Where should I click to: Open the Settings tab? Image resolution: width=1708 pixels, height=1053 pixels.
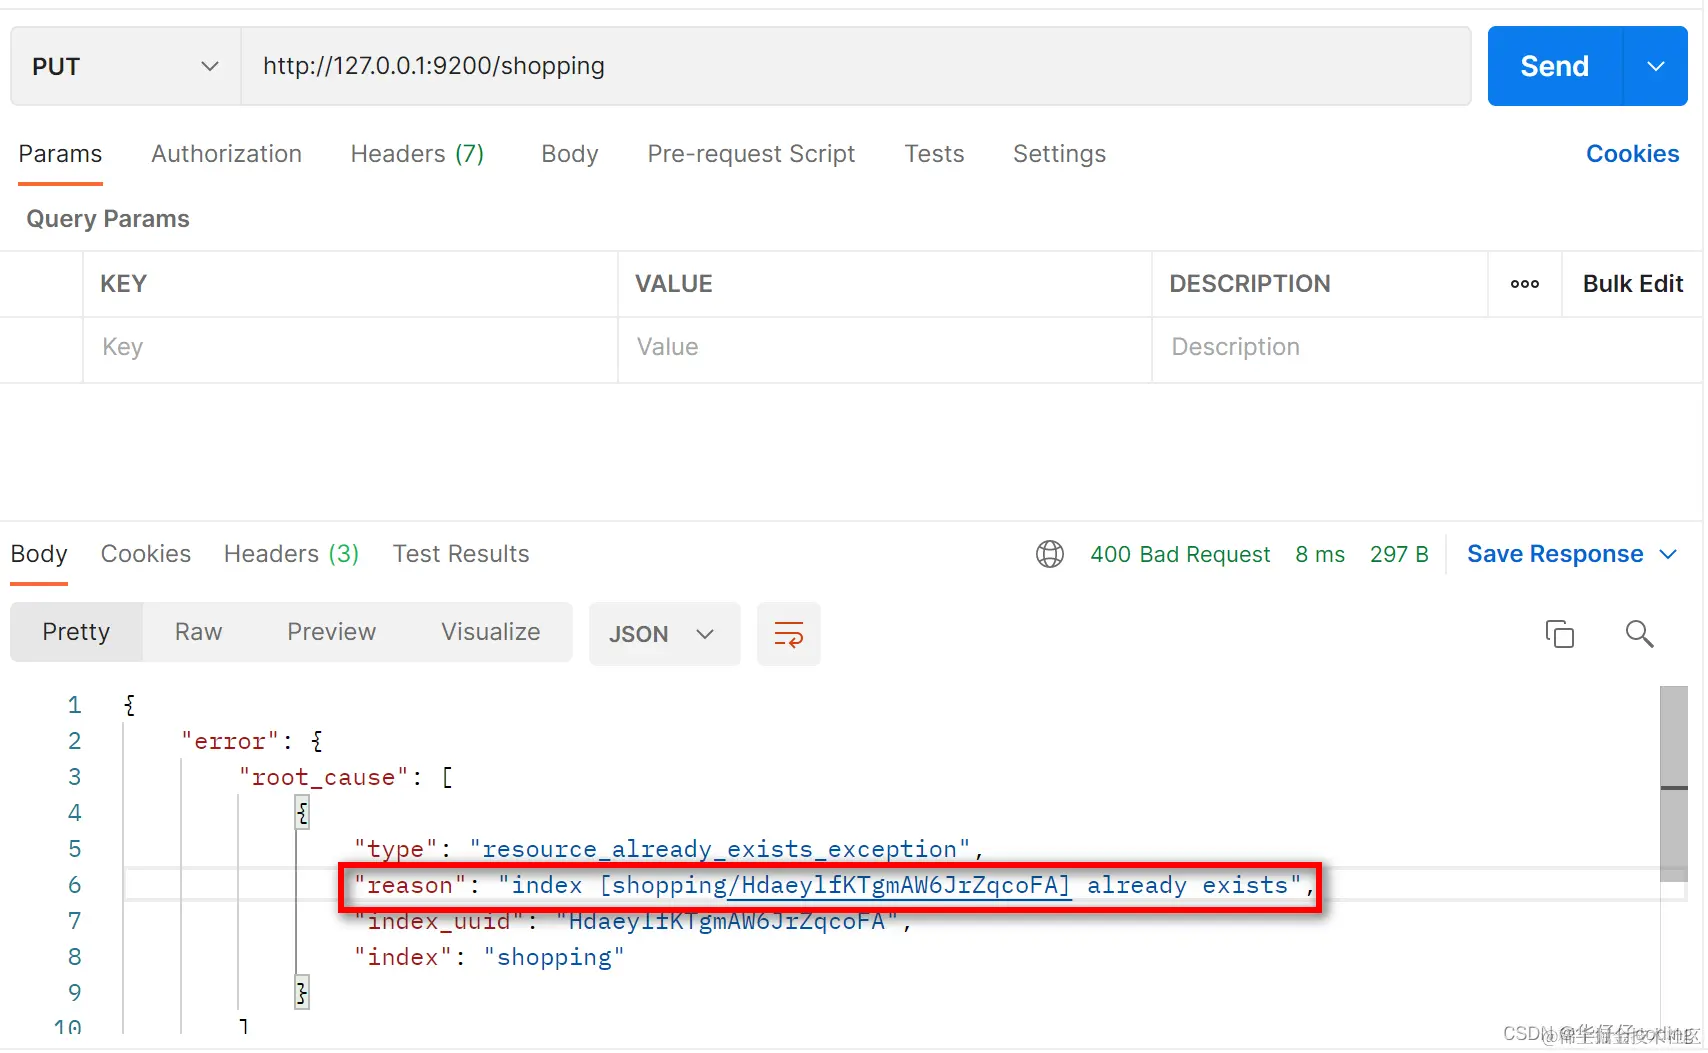pos(1059,154)
